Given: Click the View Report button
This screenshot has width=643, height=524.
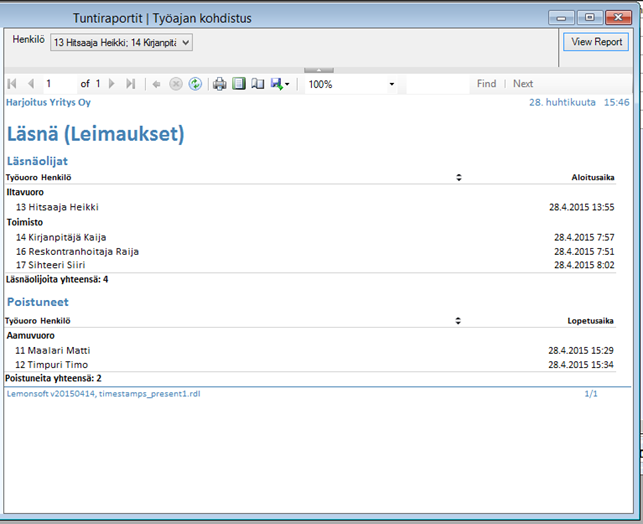Looking at the screenshot, I should click(596, 42).
